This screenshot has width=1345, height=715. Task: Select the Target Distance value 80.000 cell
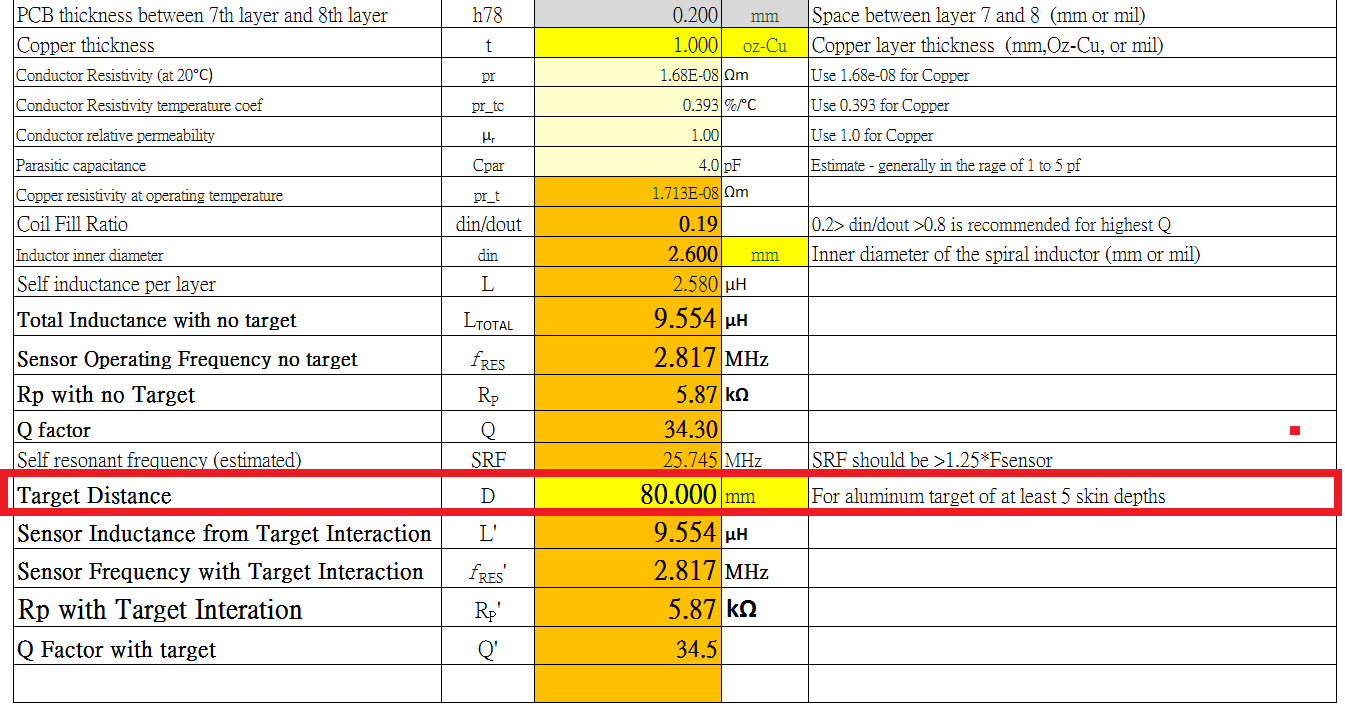[x=628, y=495]
